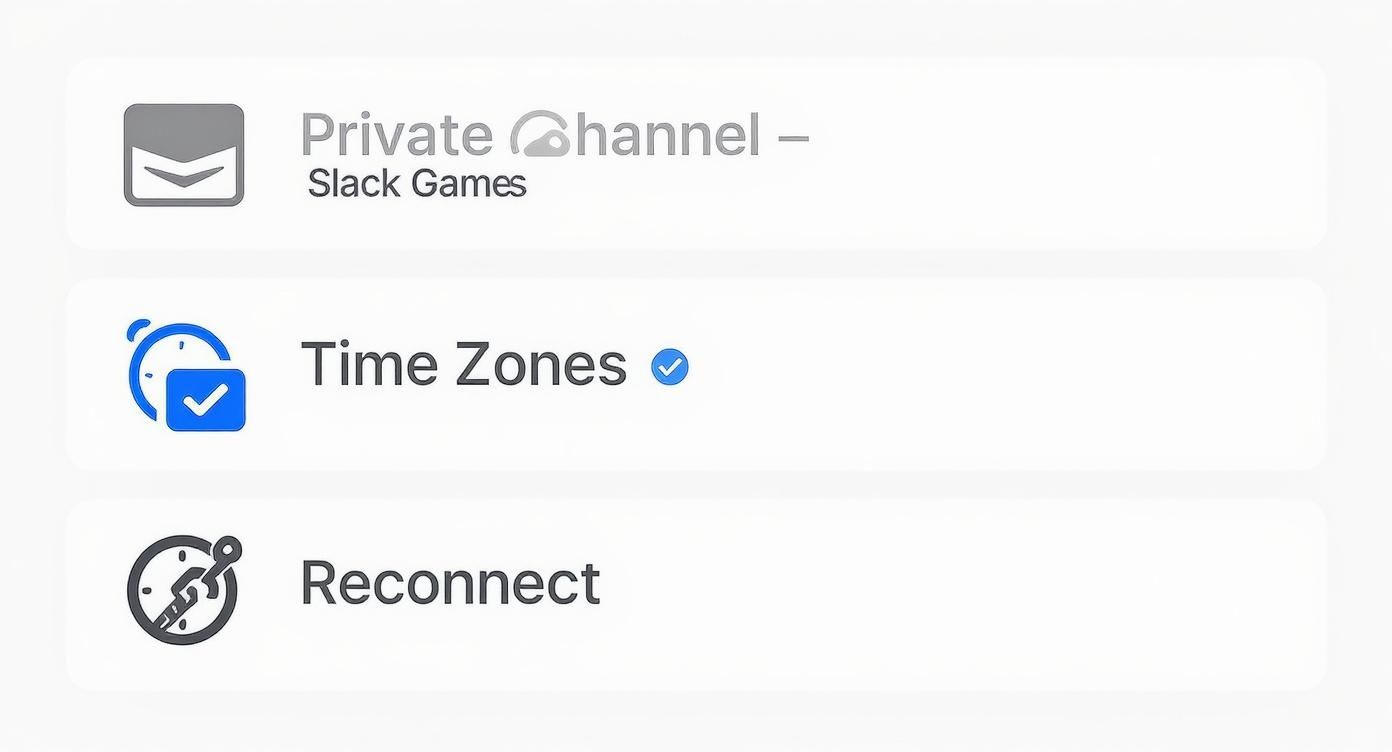
Task: Select the Time Zones list item
Action: coord(696,372)
